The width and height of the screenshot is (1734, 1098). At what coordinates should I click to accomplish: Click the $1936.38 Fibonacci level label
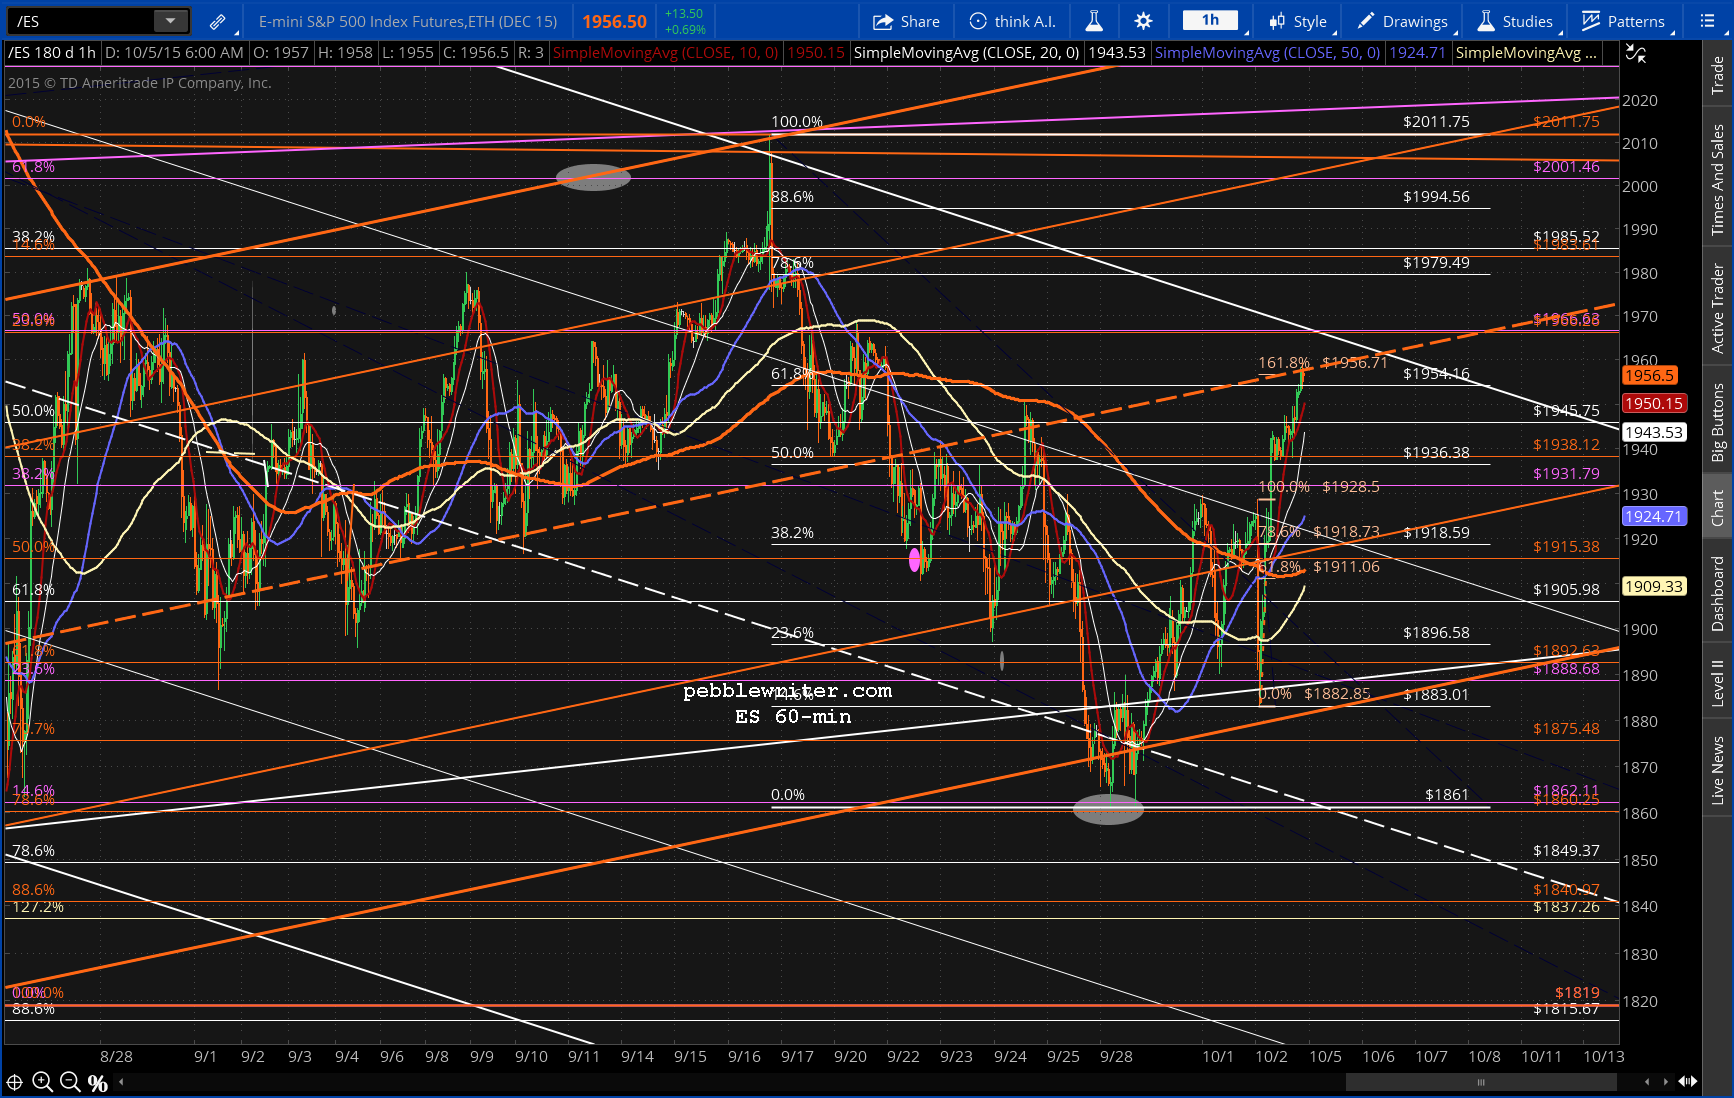[x=1436, y=453]
